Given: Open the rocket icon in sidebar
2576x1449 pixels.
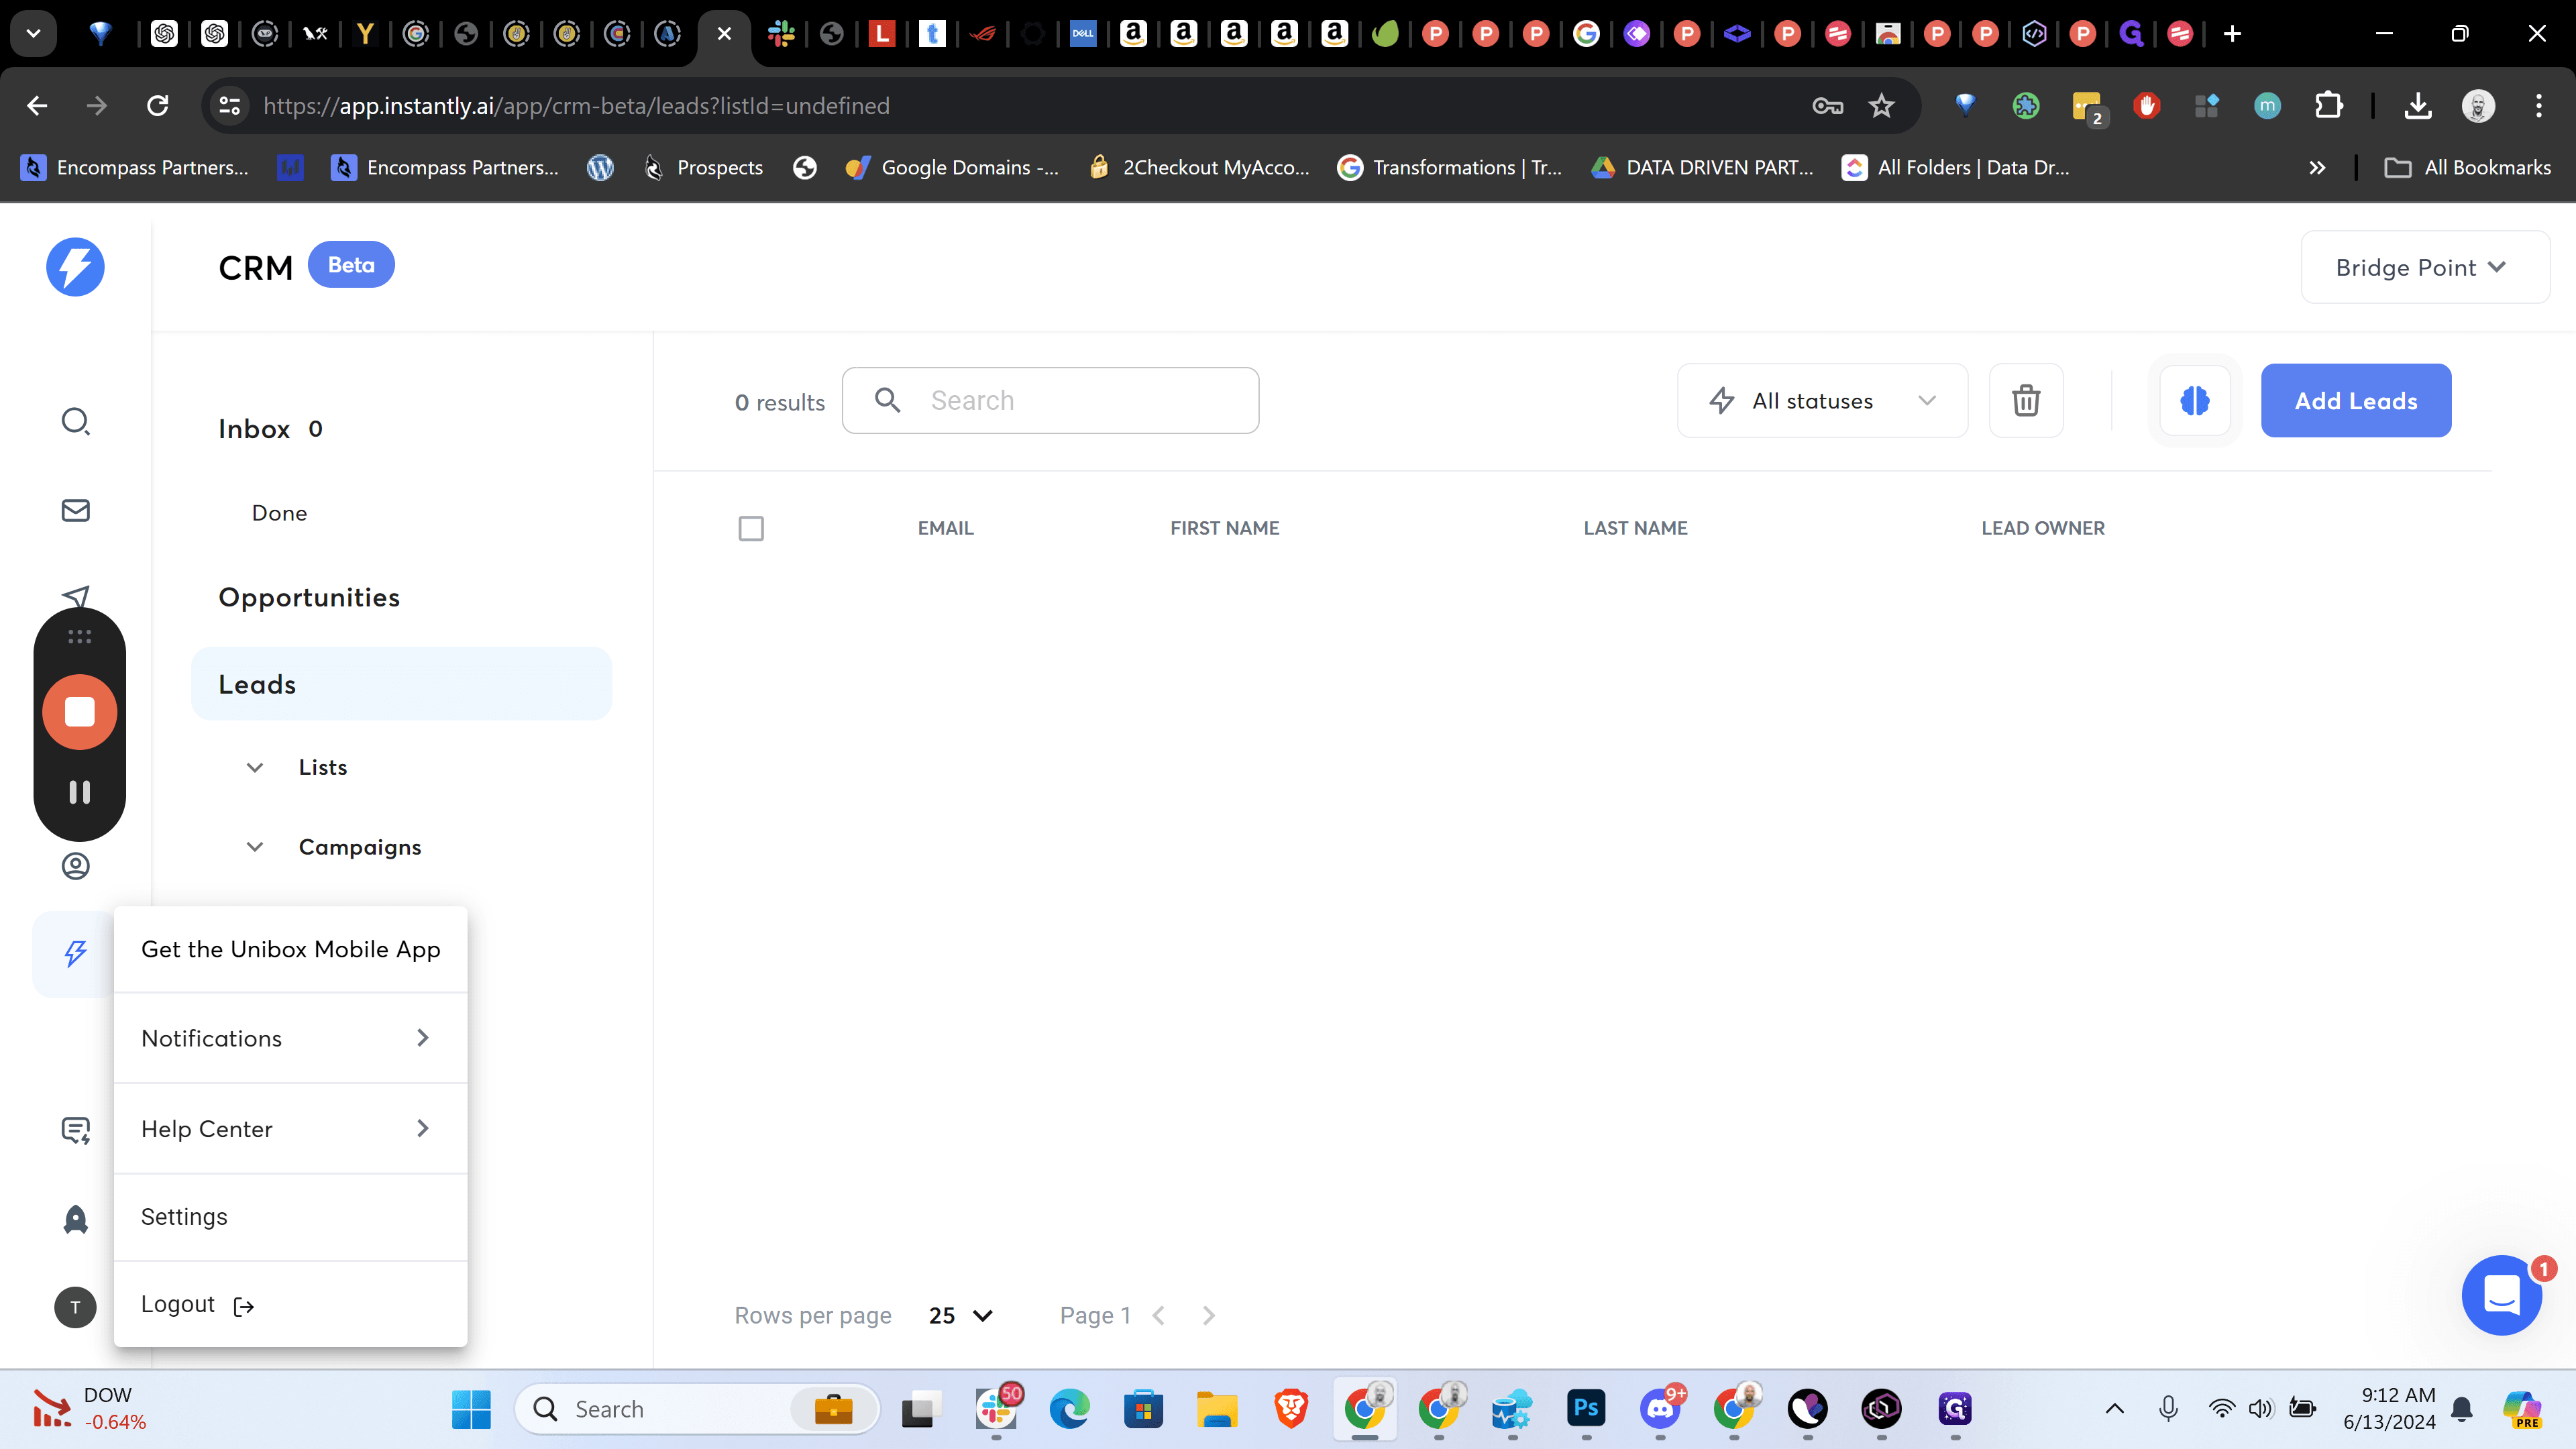Looking at the screenshot, I should [x=76, y=1219].
